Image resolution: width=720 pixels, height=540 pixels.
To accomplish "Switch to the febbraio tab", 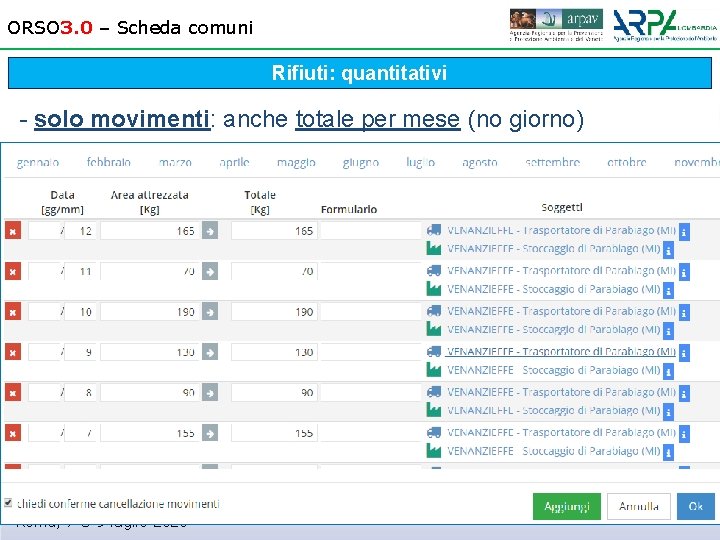I will coord(109,162).
